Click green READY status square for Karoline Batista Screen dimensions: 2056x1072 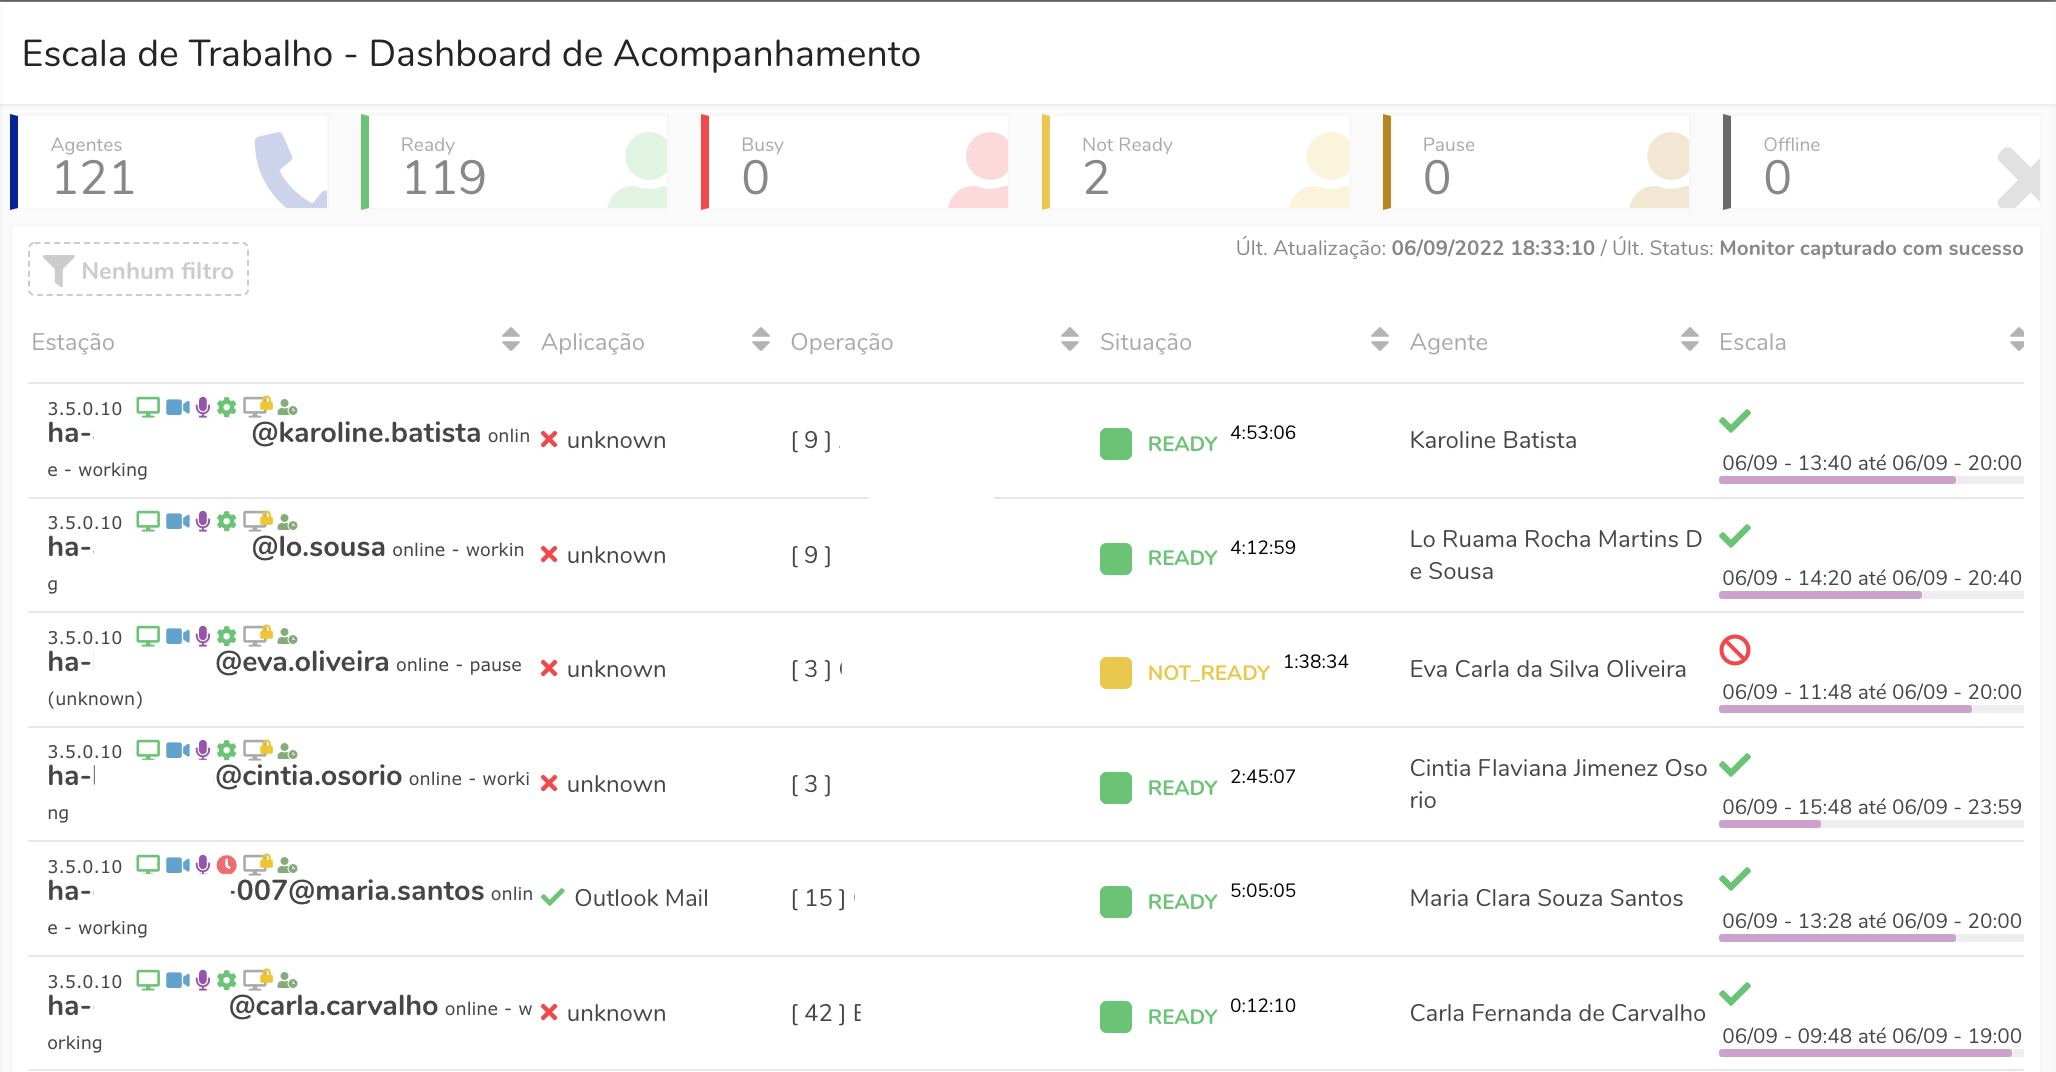(1115, 443)
